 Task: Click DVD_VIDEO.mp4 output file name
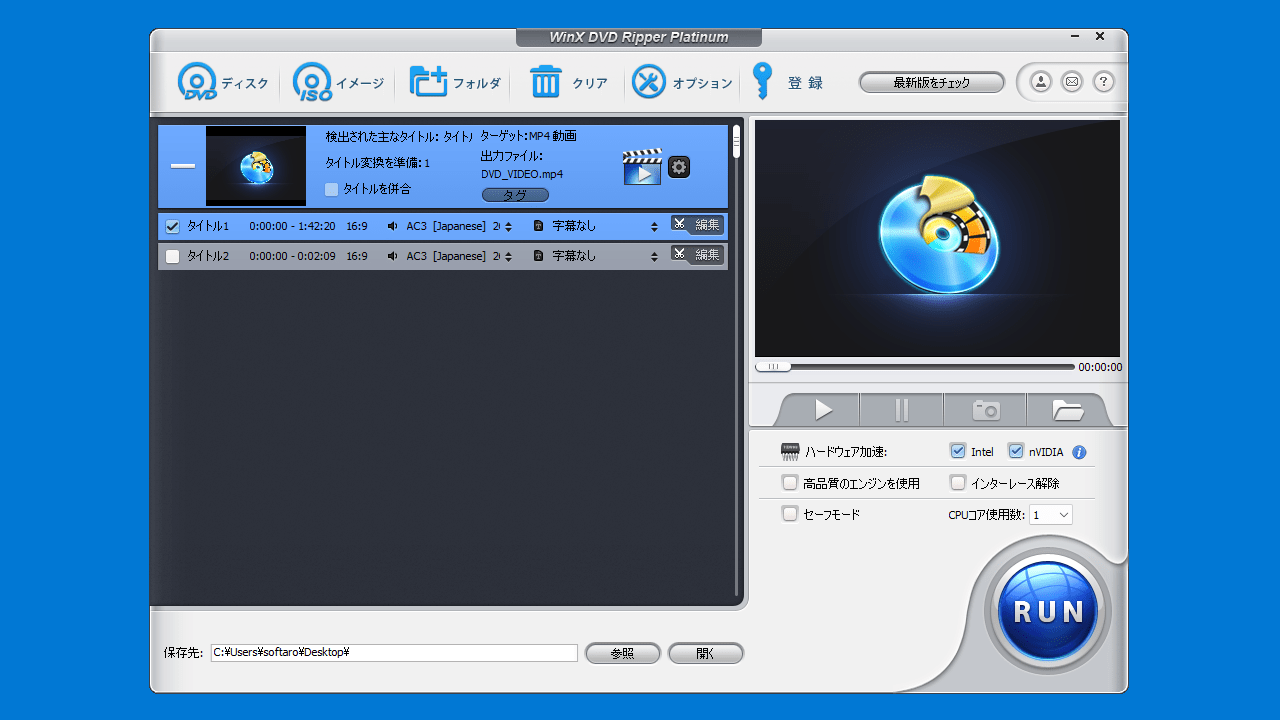click(522, 174)
